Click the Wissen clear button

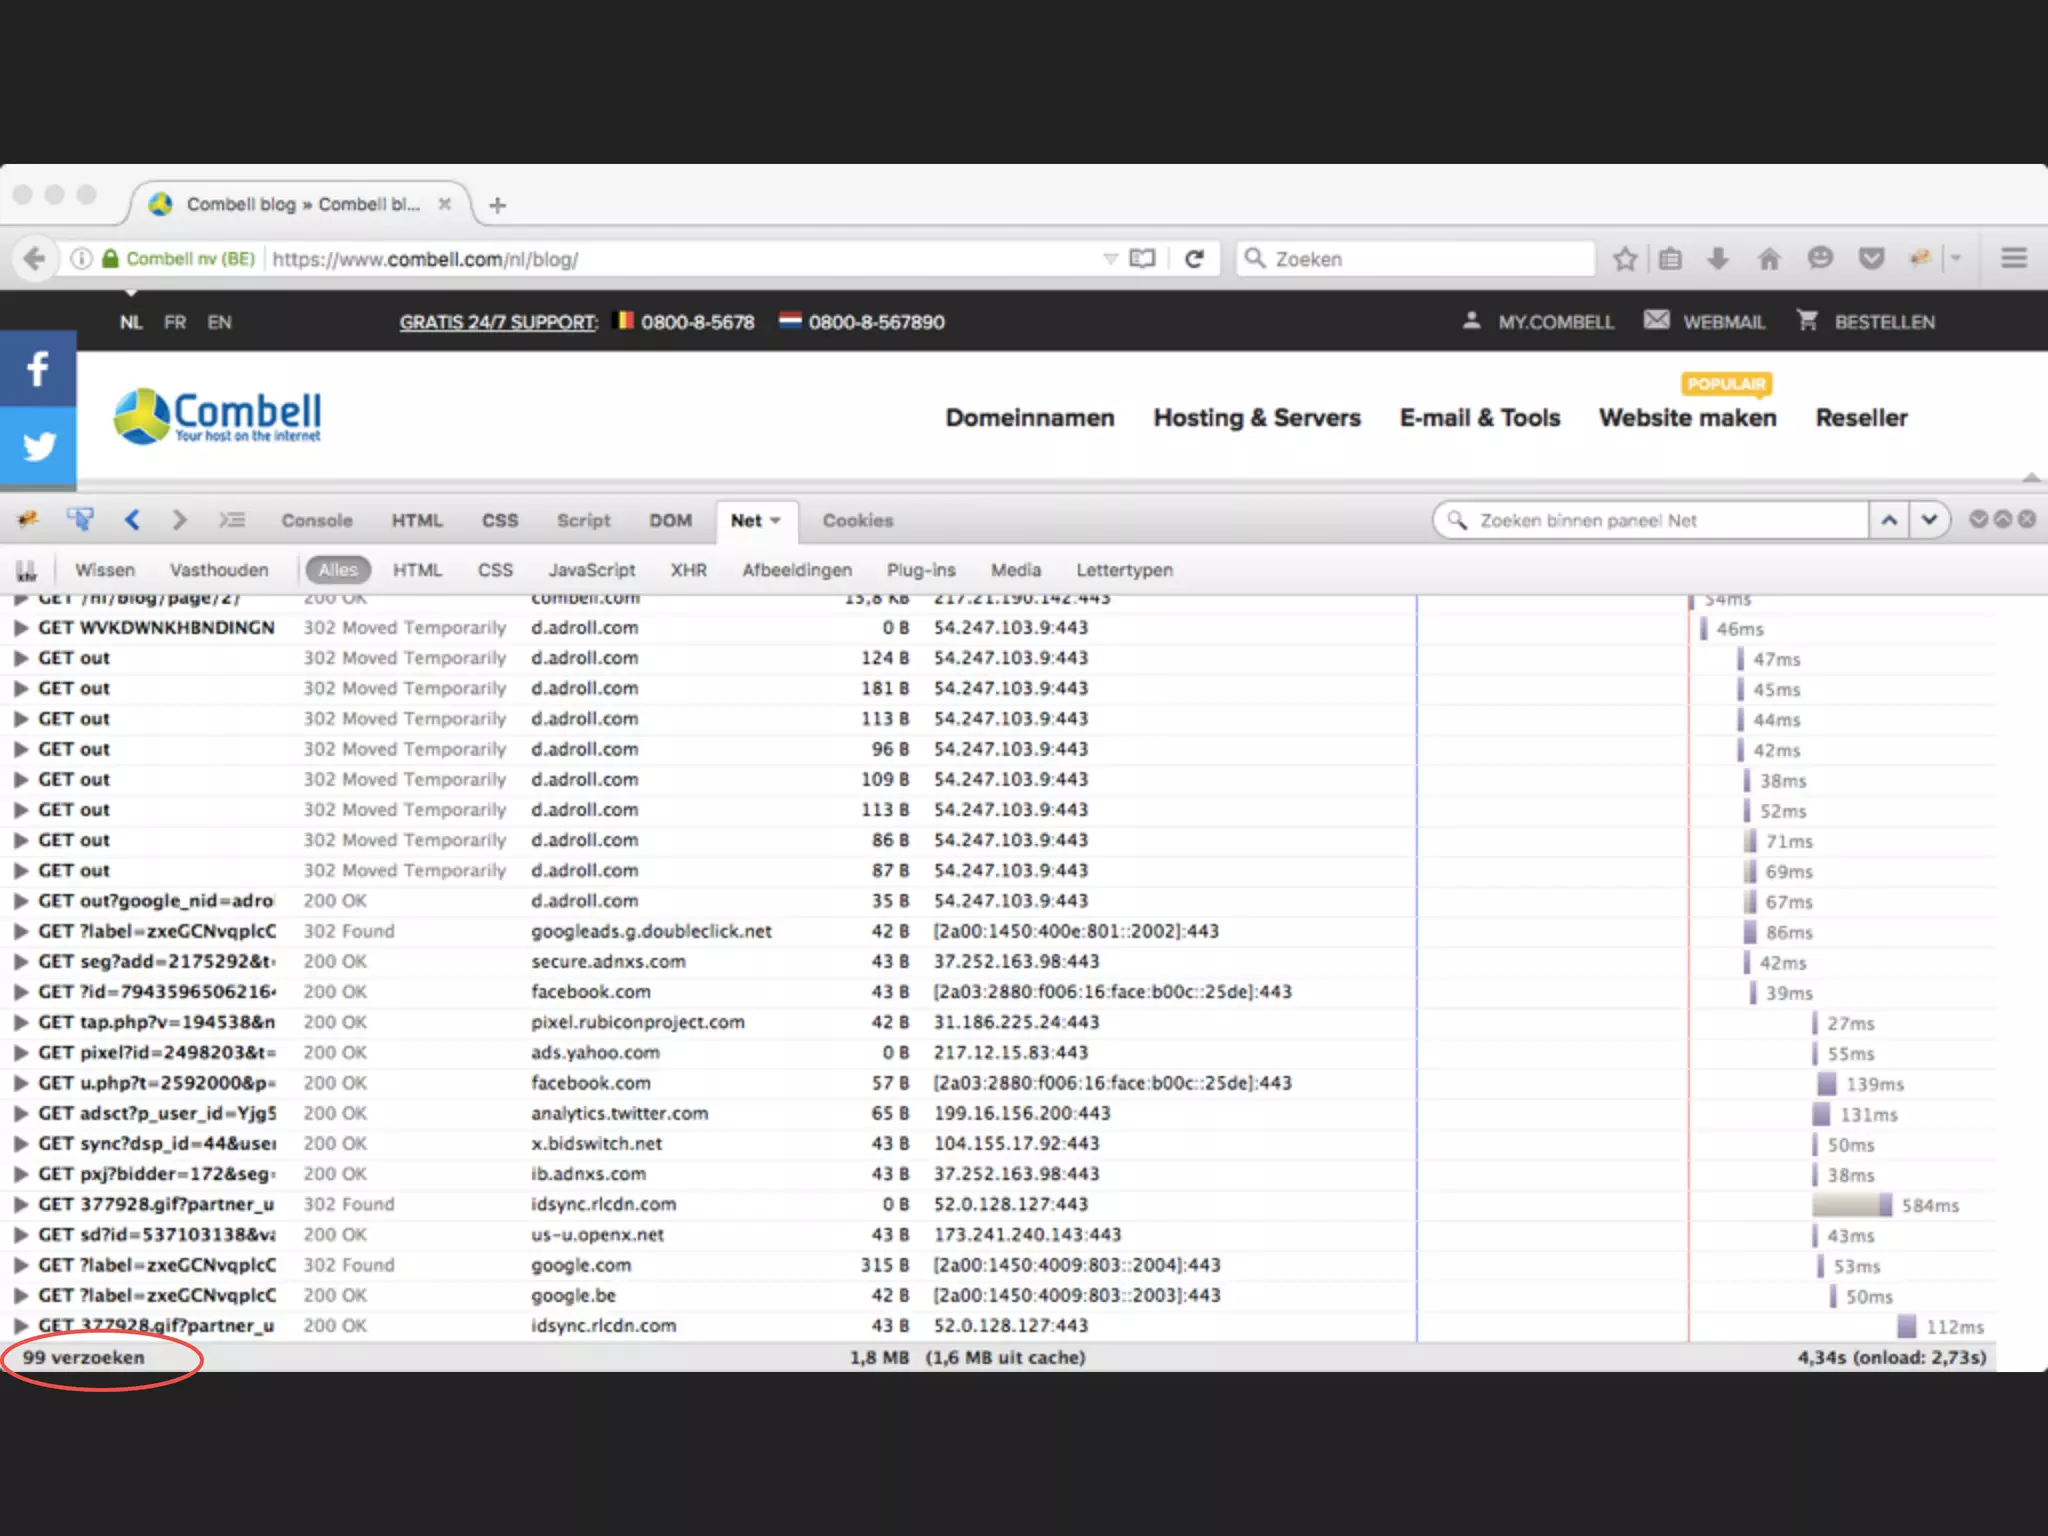click(x=104, y=570)
